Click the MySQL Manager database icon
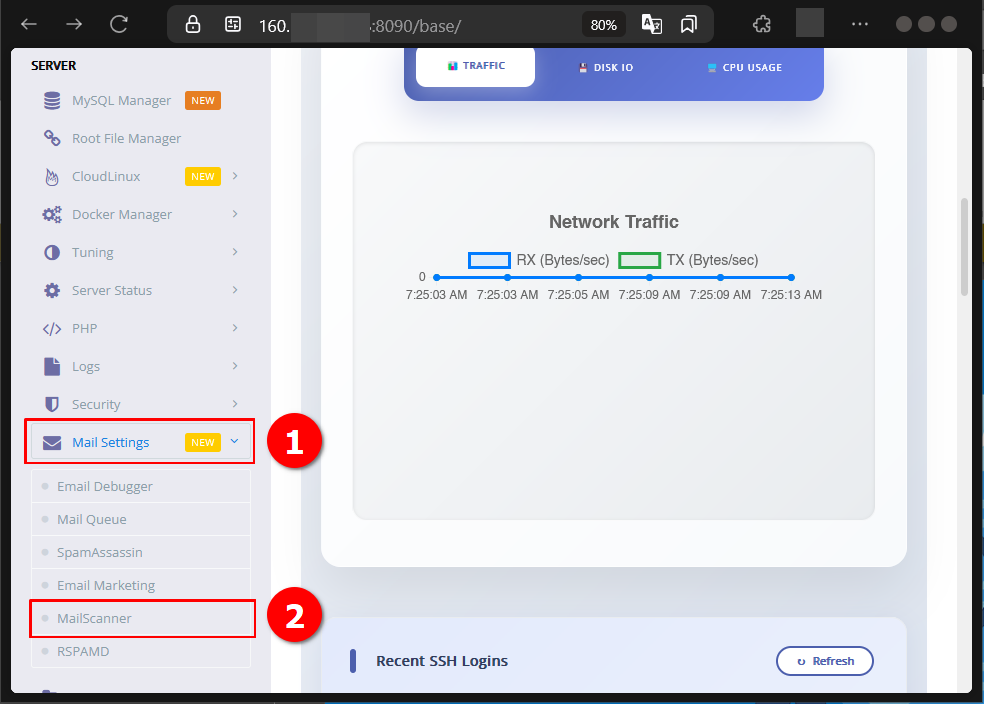Screen dimensions: 984x704 click(x=52, y=100)
